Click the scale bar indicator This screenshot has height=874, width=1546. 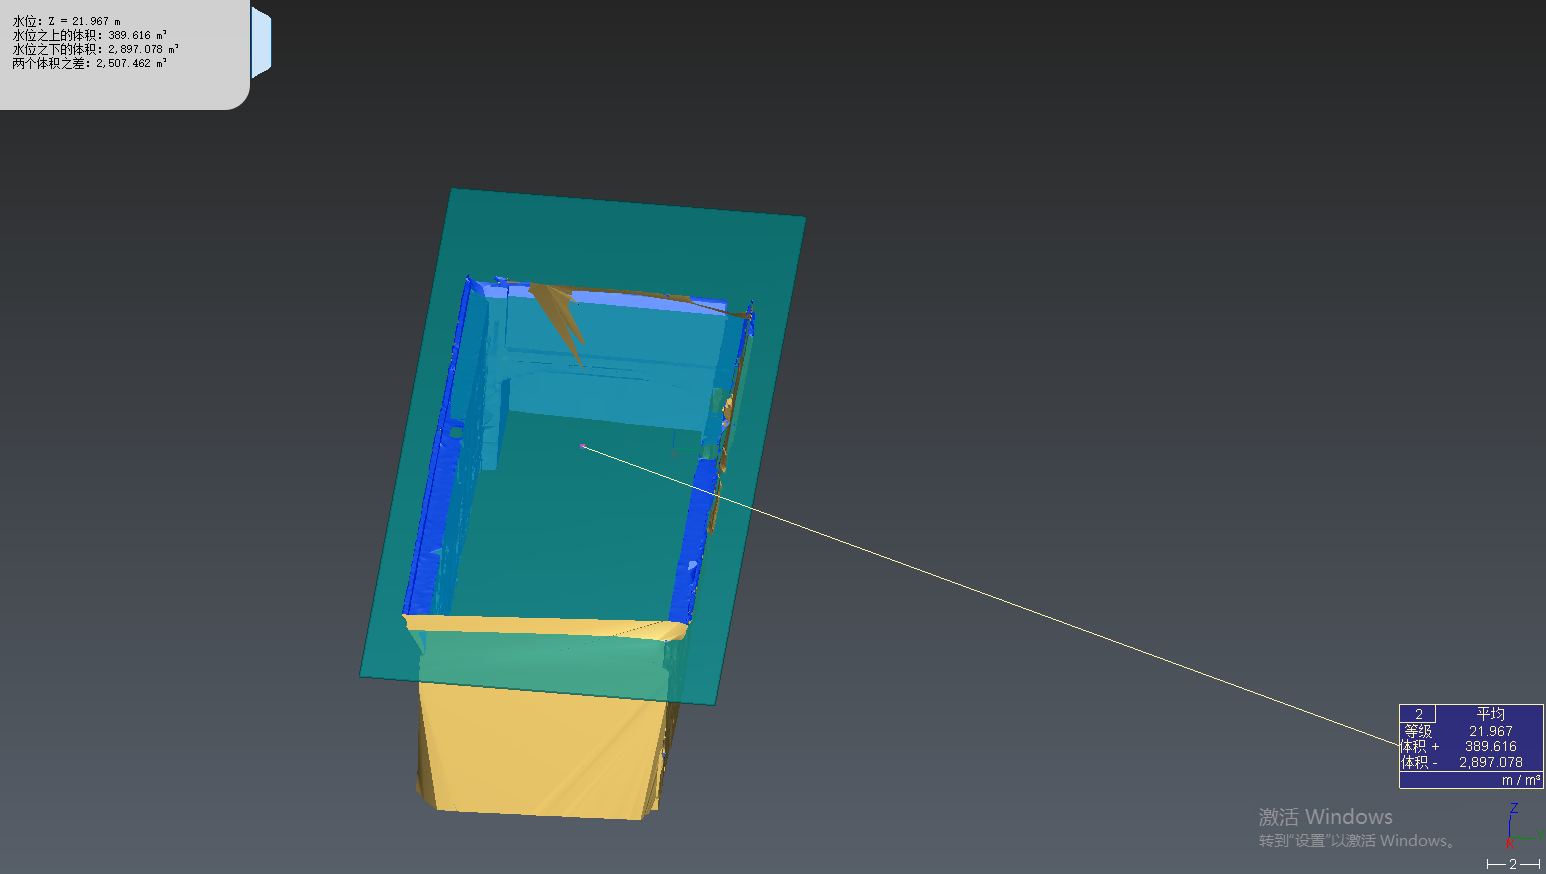click(1512, 864)
